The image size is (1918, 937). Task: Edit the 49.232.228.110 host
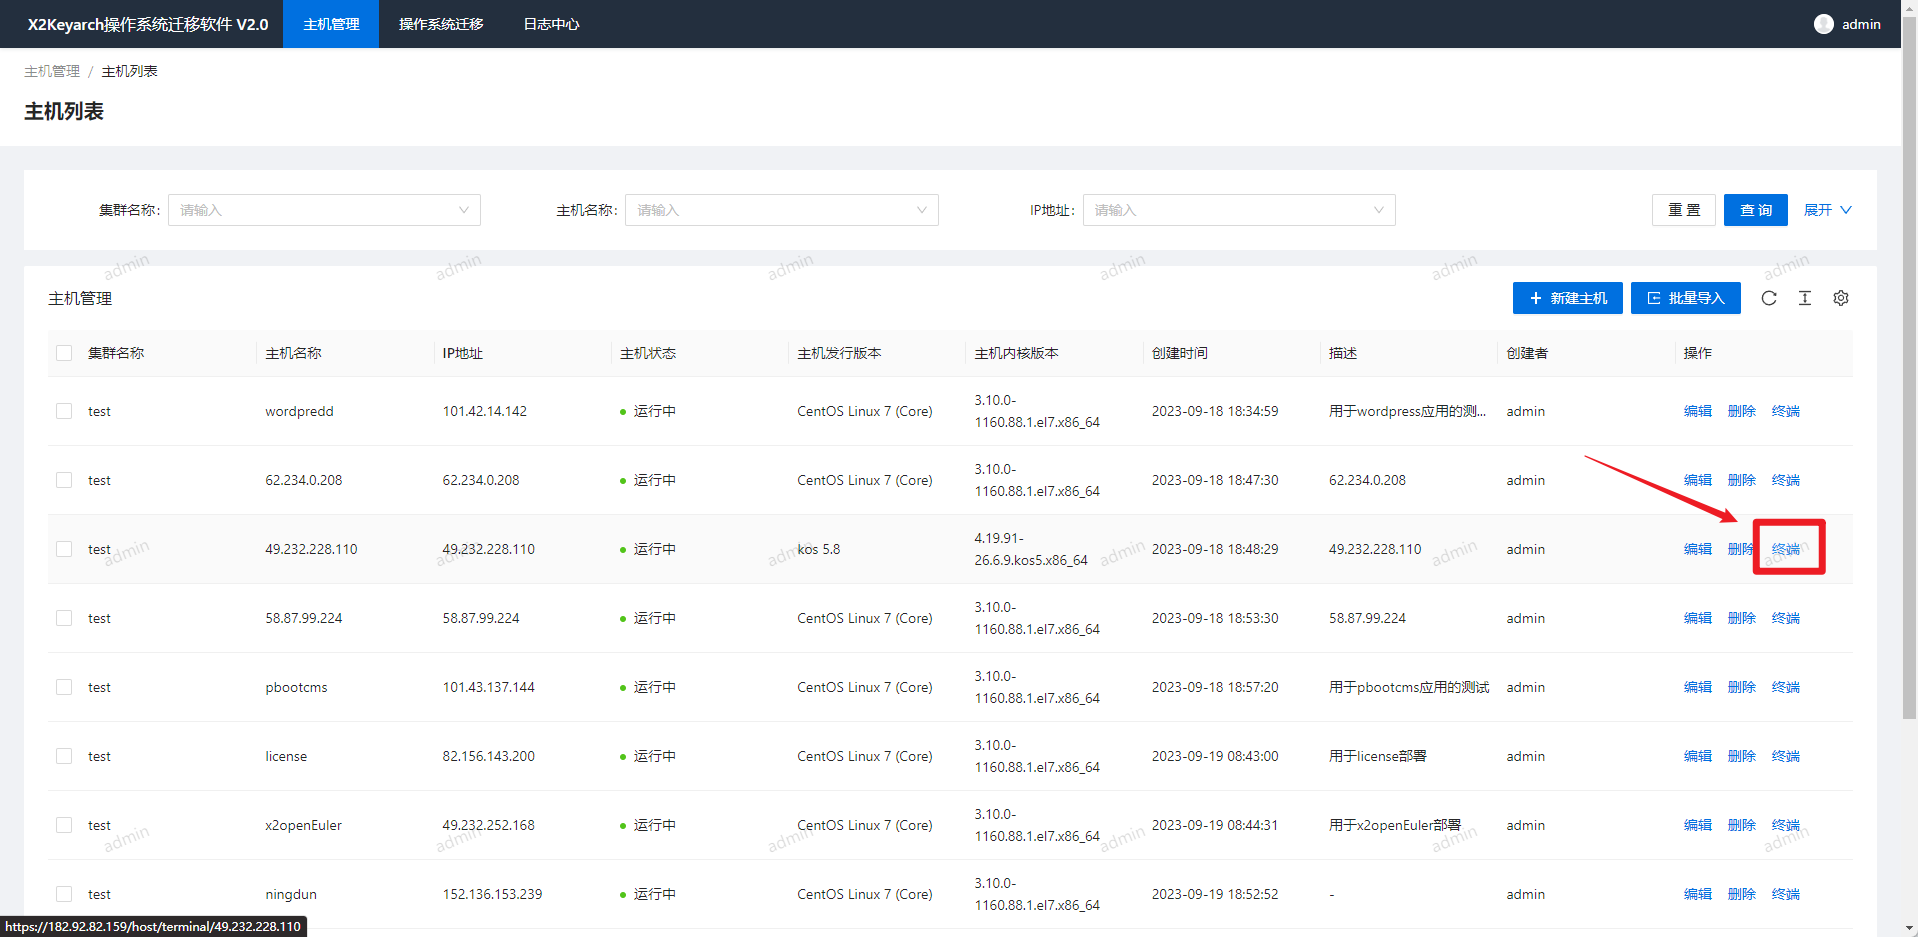click(1697, 549)
